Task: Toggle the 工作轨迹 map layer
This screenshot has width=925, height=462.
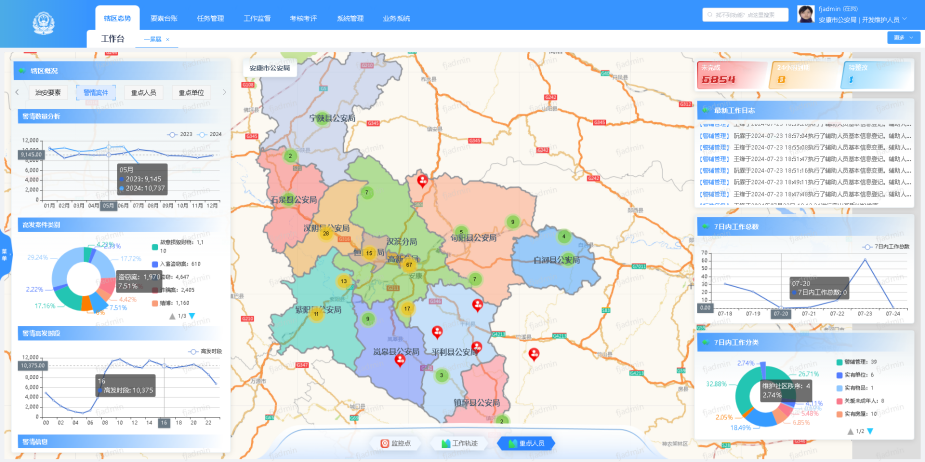Action: tap(460, 443)
